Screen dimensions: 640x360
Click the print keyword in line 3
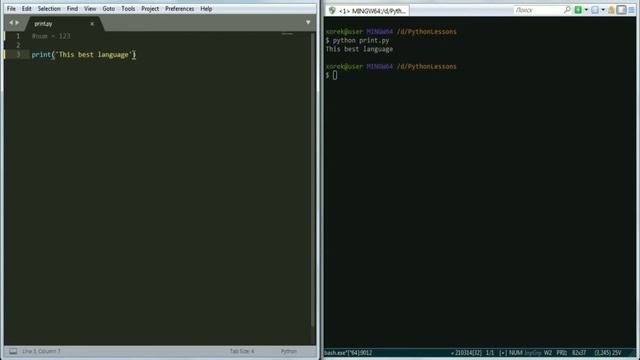(x=41, y=55)
